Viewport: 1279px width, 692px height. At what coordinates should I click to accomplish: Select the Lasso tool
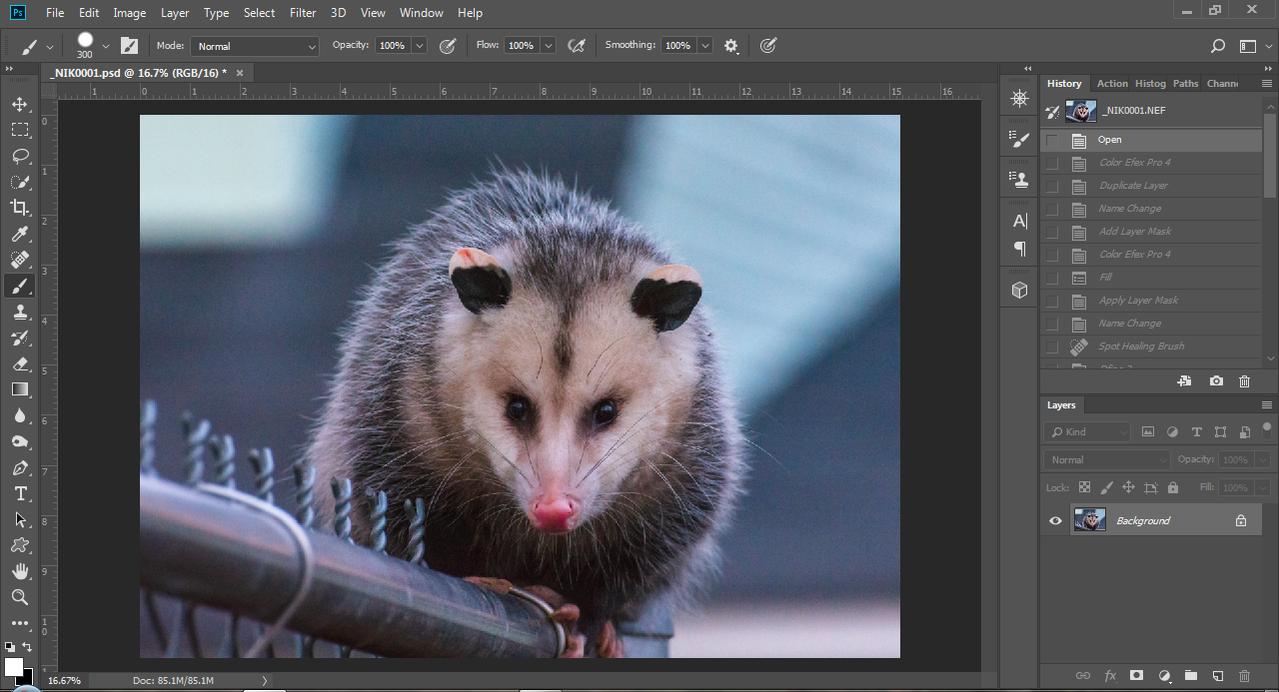click(20, 156)
